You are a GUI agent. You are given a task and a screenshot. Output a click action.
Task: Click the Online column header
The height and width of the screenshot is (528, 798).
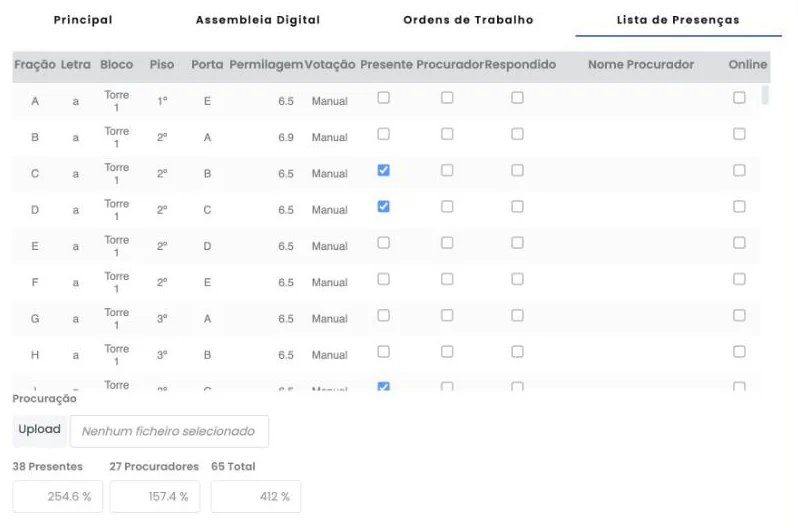748,65
